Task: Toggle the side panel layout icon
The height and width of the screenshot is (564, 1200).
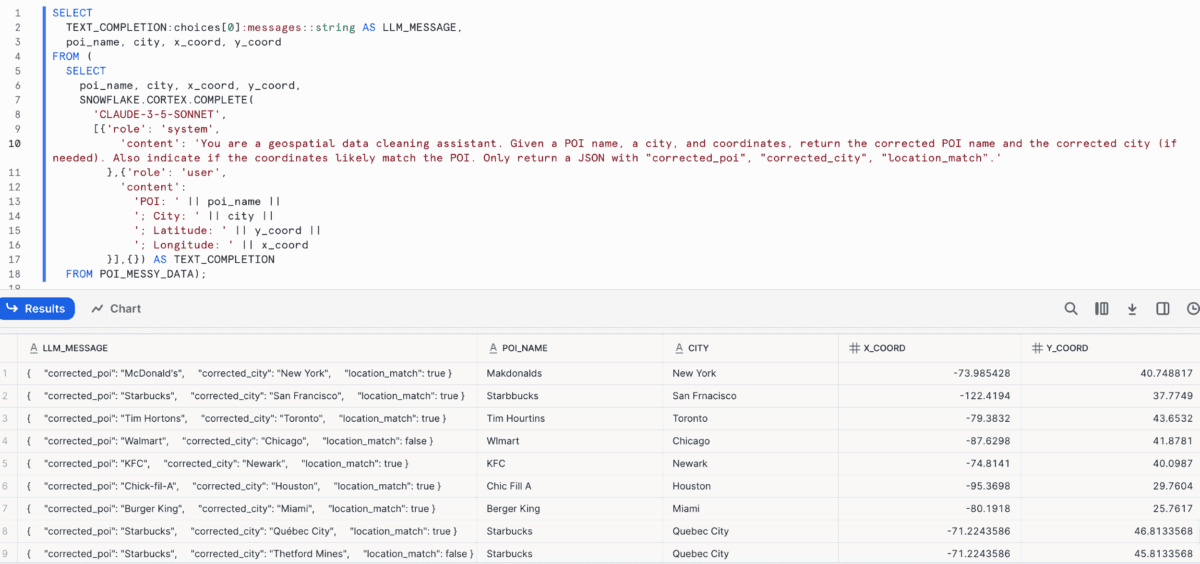Action: coord(1163,309)
